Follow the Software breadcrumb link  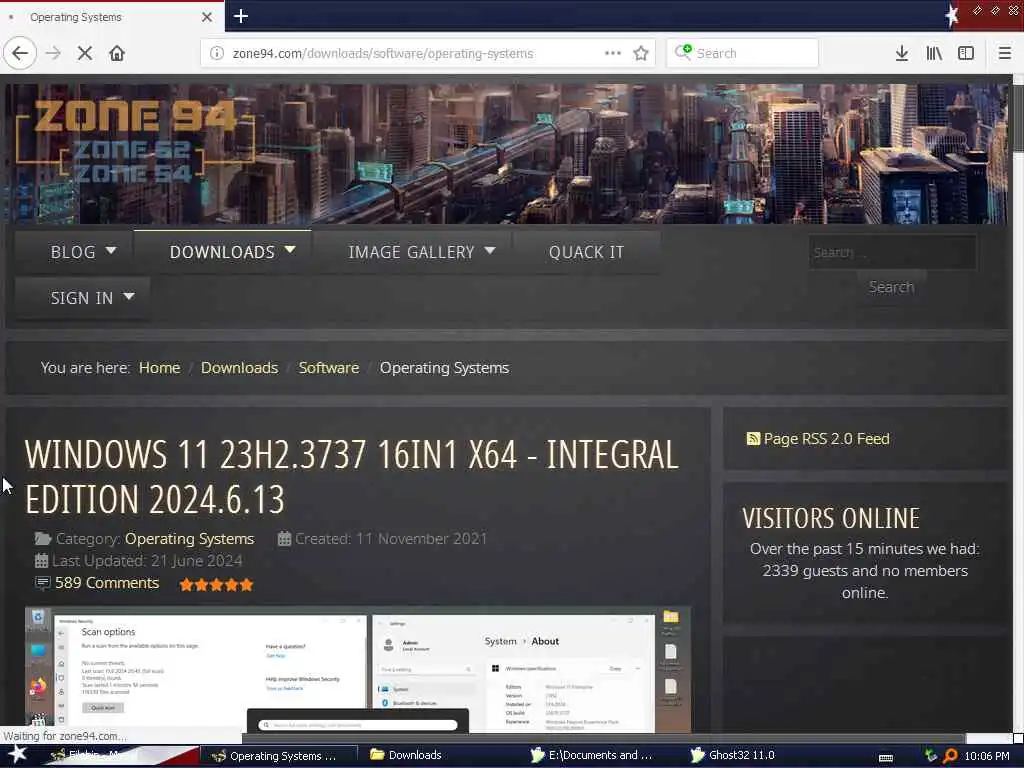tap(328, 368)
